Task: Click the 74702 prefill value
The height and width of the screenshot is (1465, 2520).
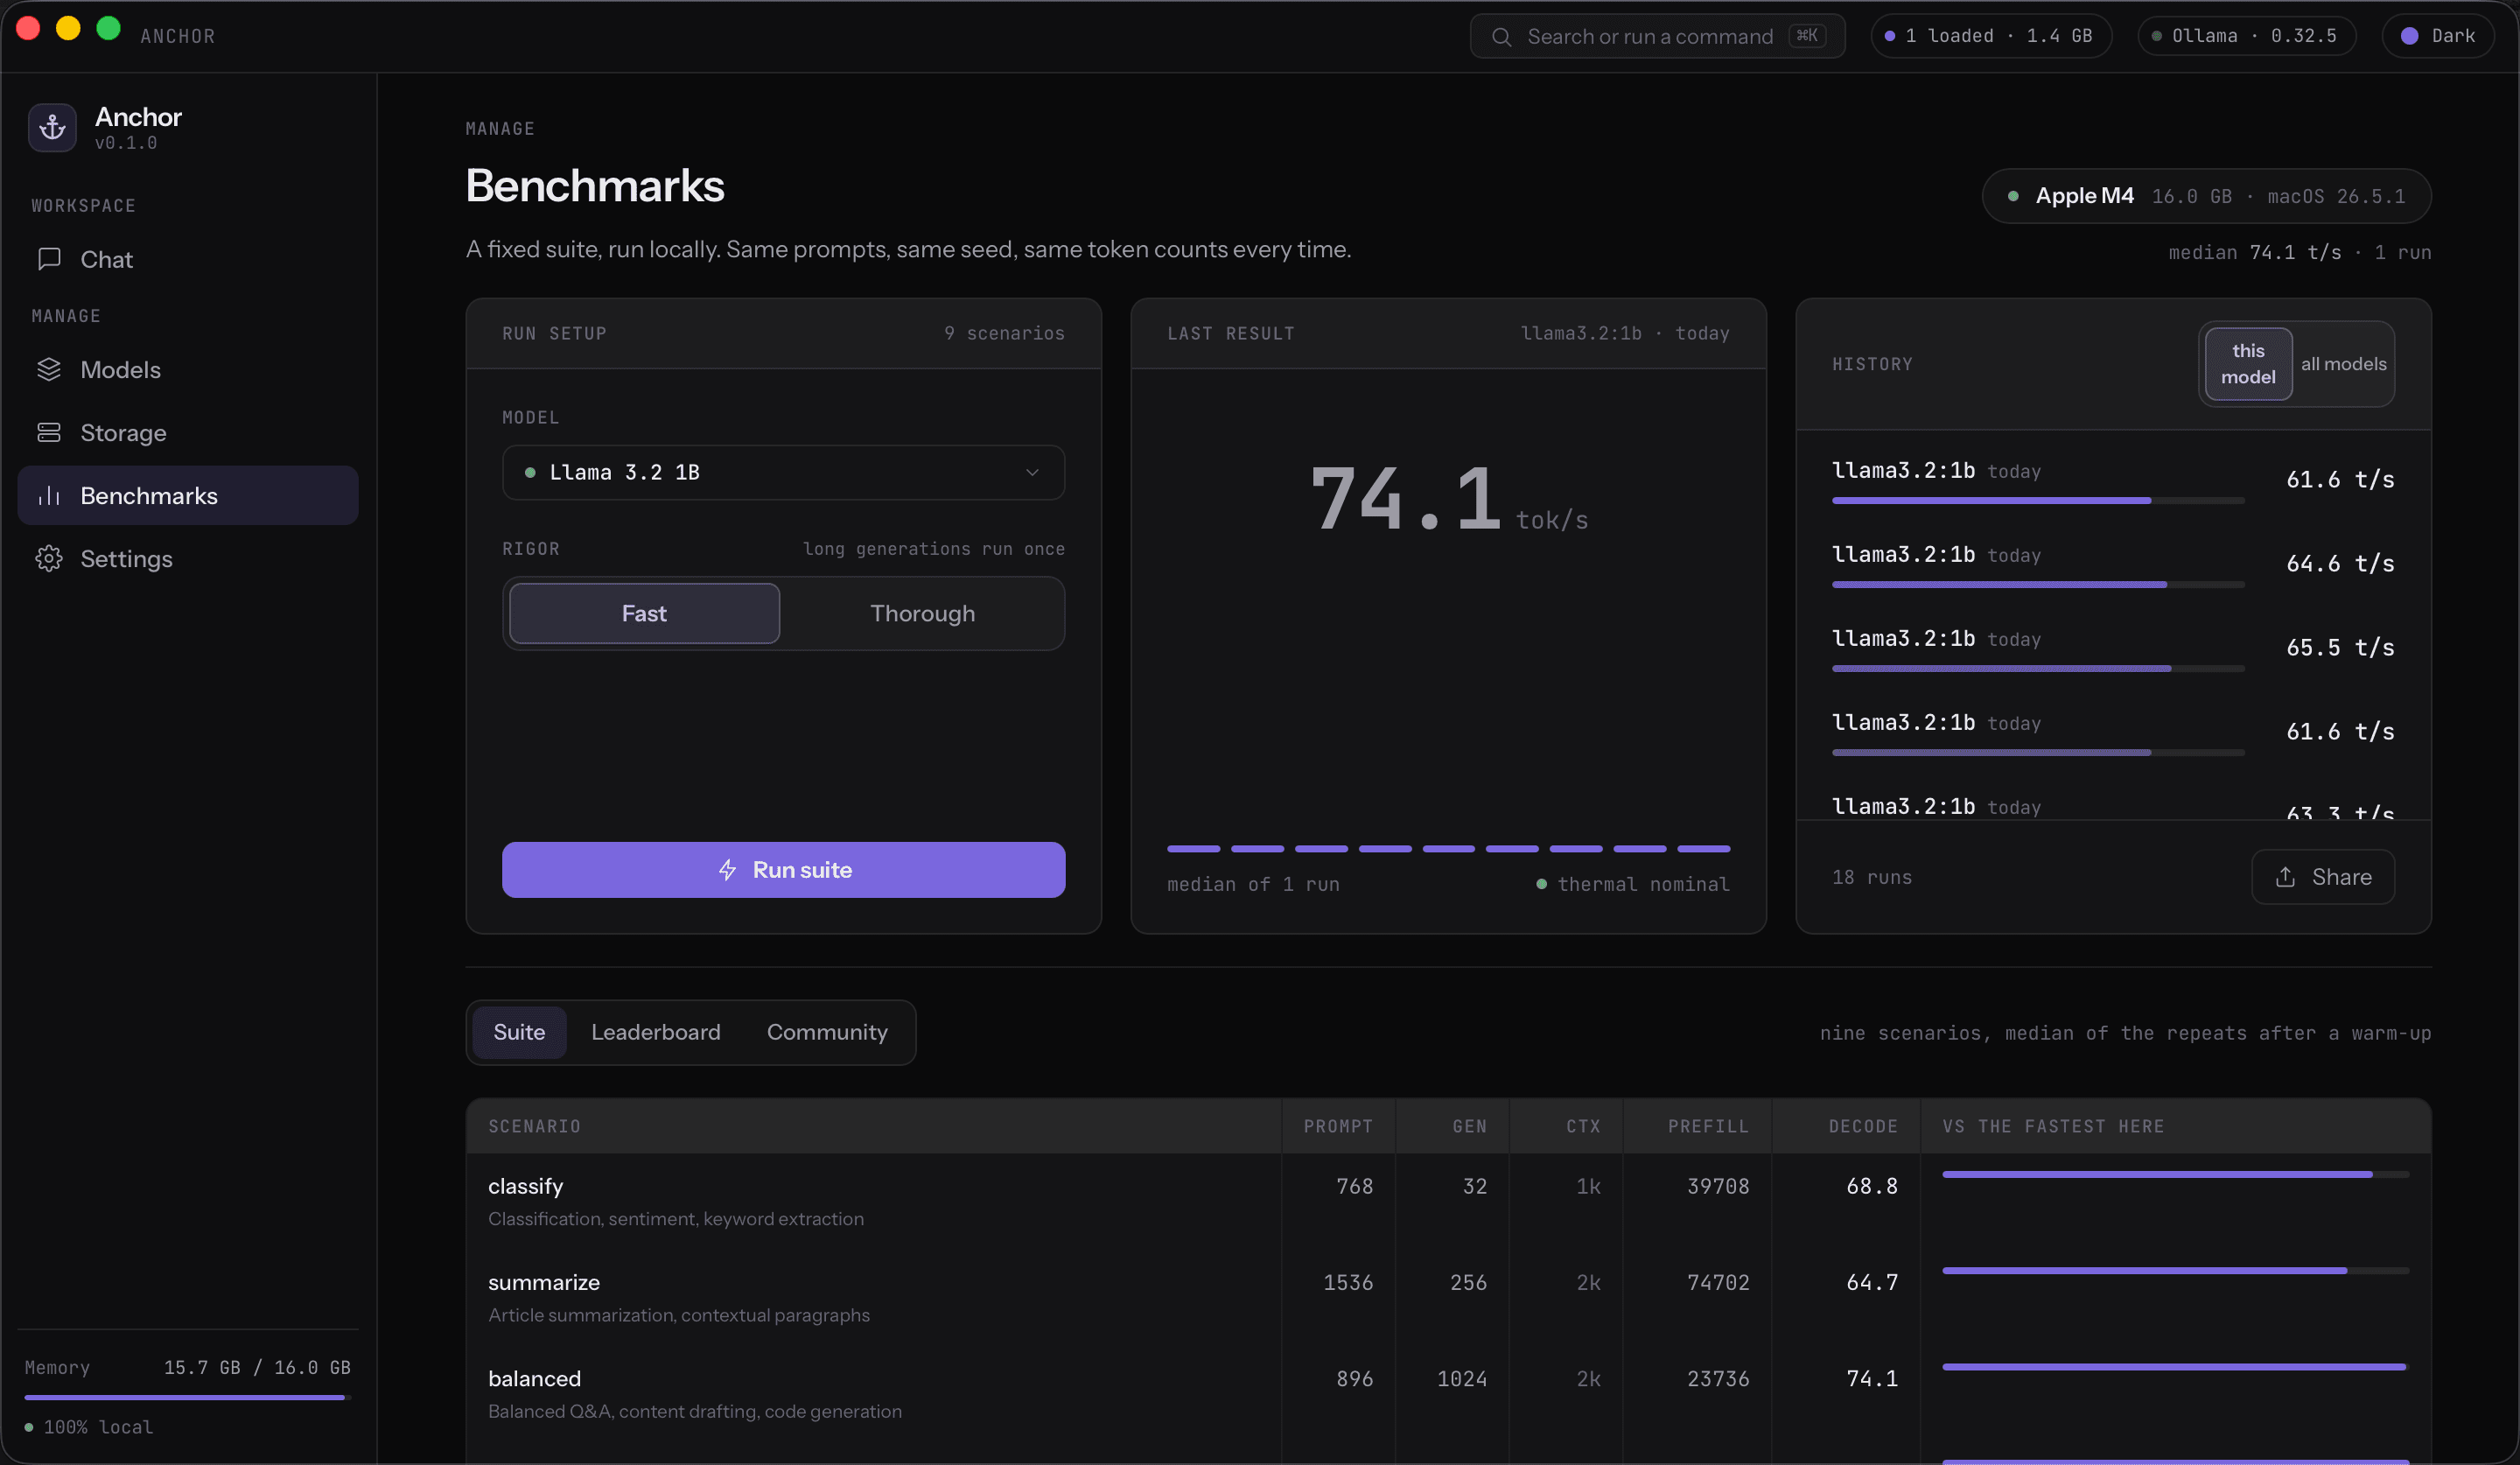Action: click(x=1718, y=1282)
